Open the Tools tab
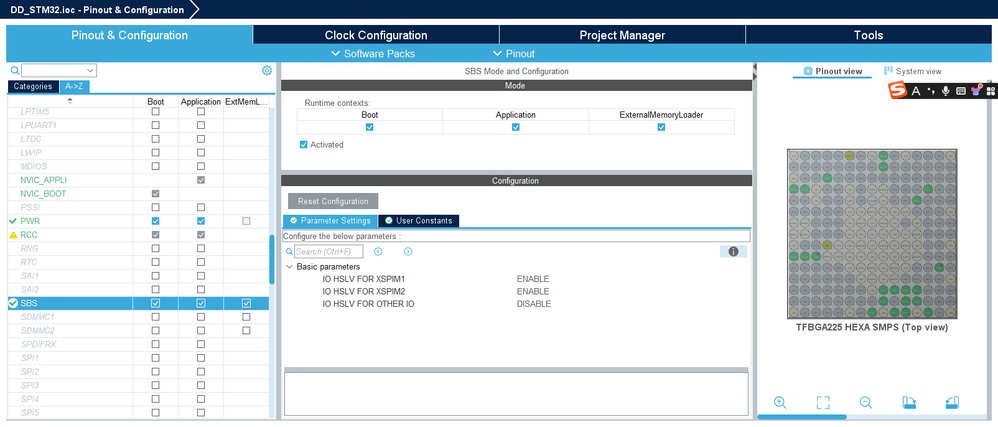 click(868, 35)
